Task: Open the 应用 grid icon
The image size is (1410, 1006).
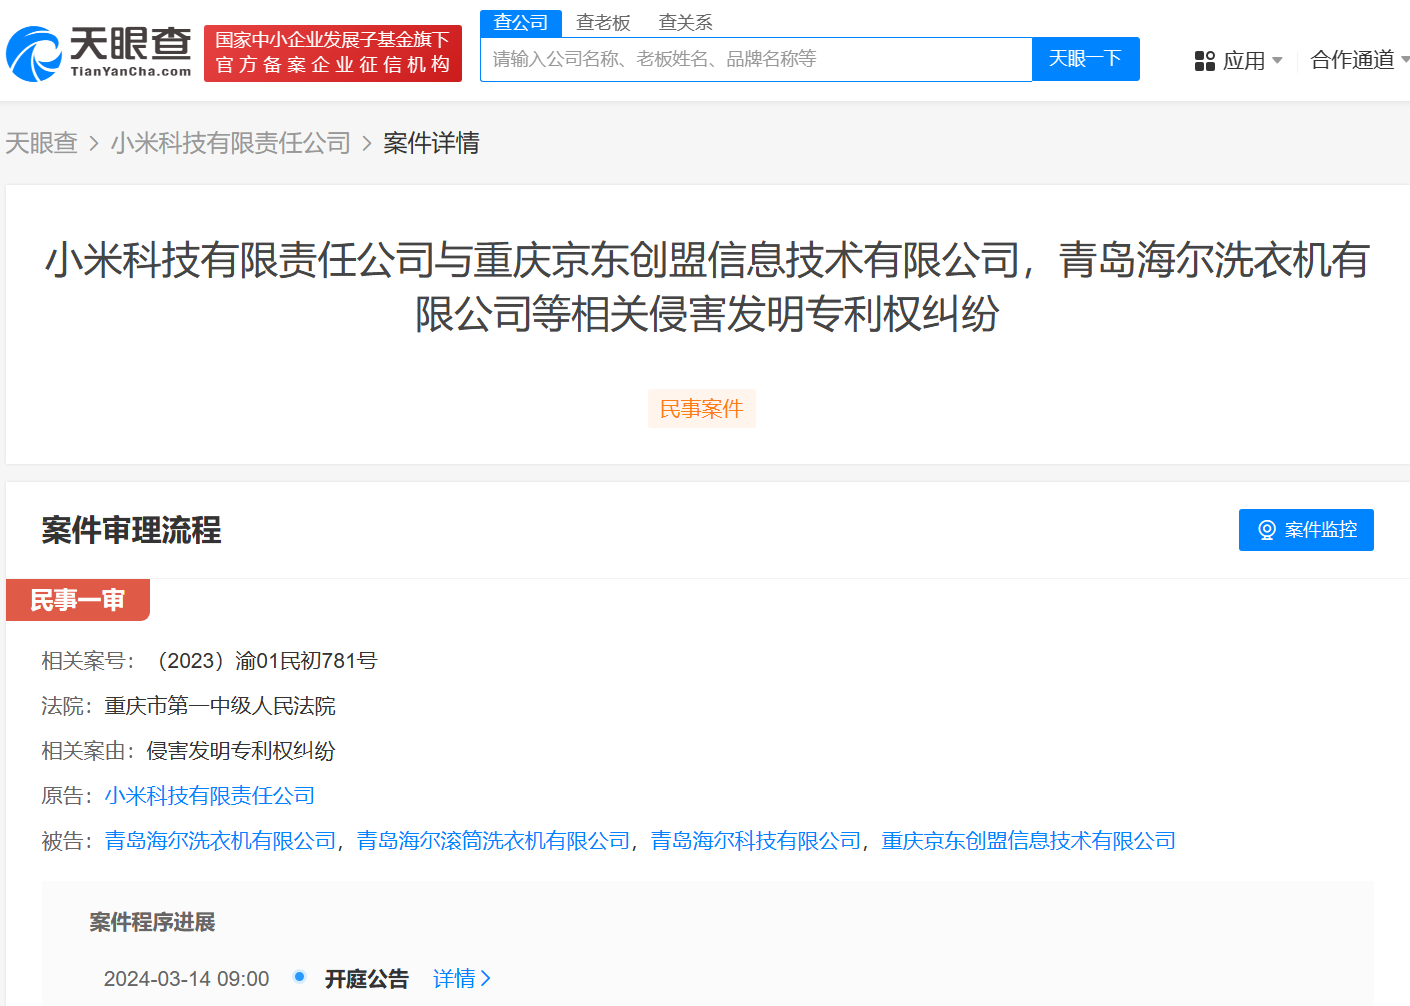Action: 1204,61
